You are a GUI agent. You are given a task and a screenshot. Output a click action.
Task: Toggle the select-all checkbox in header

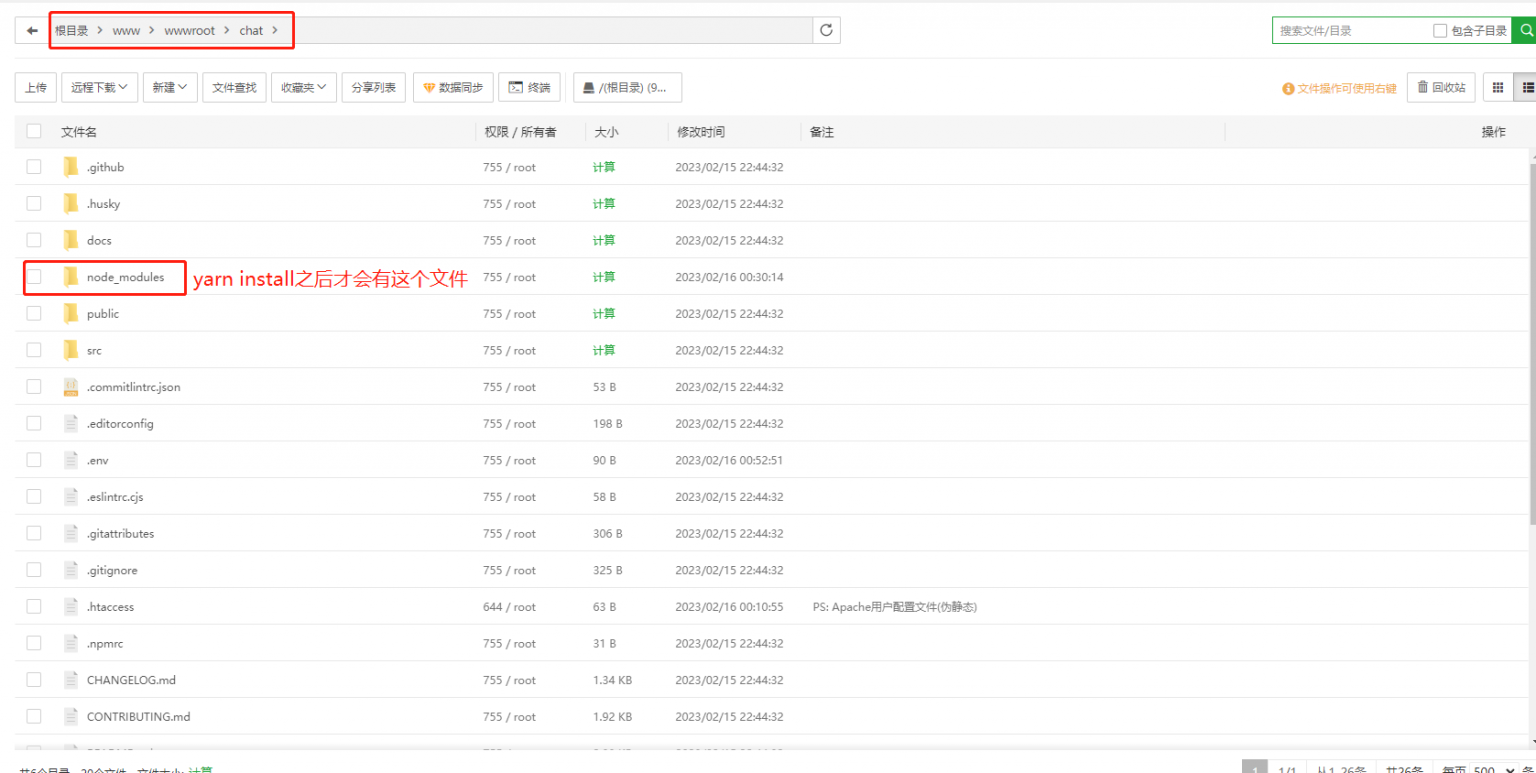34,131
